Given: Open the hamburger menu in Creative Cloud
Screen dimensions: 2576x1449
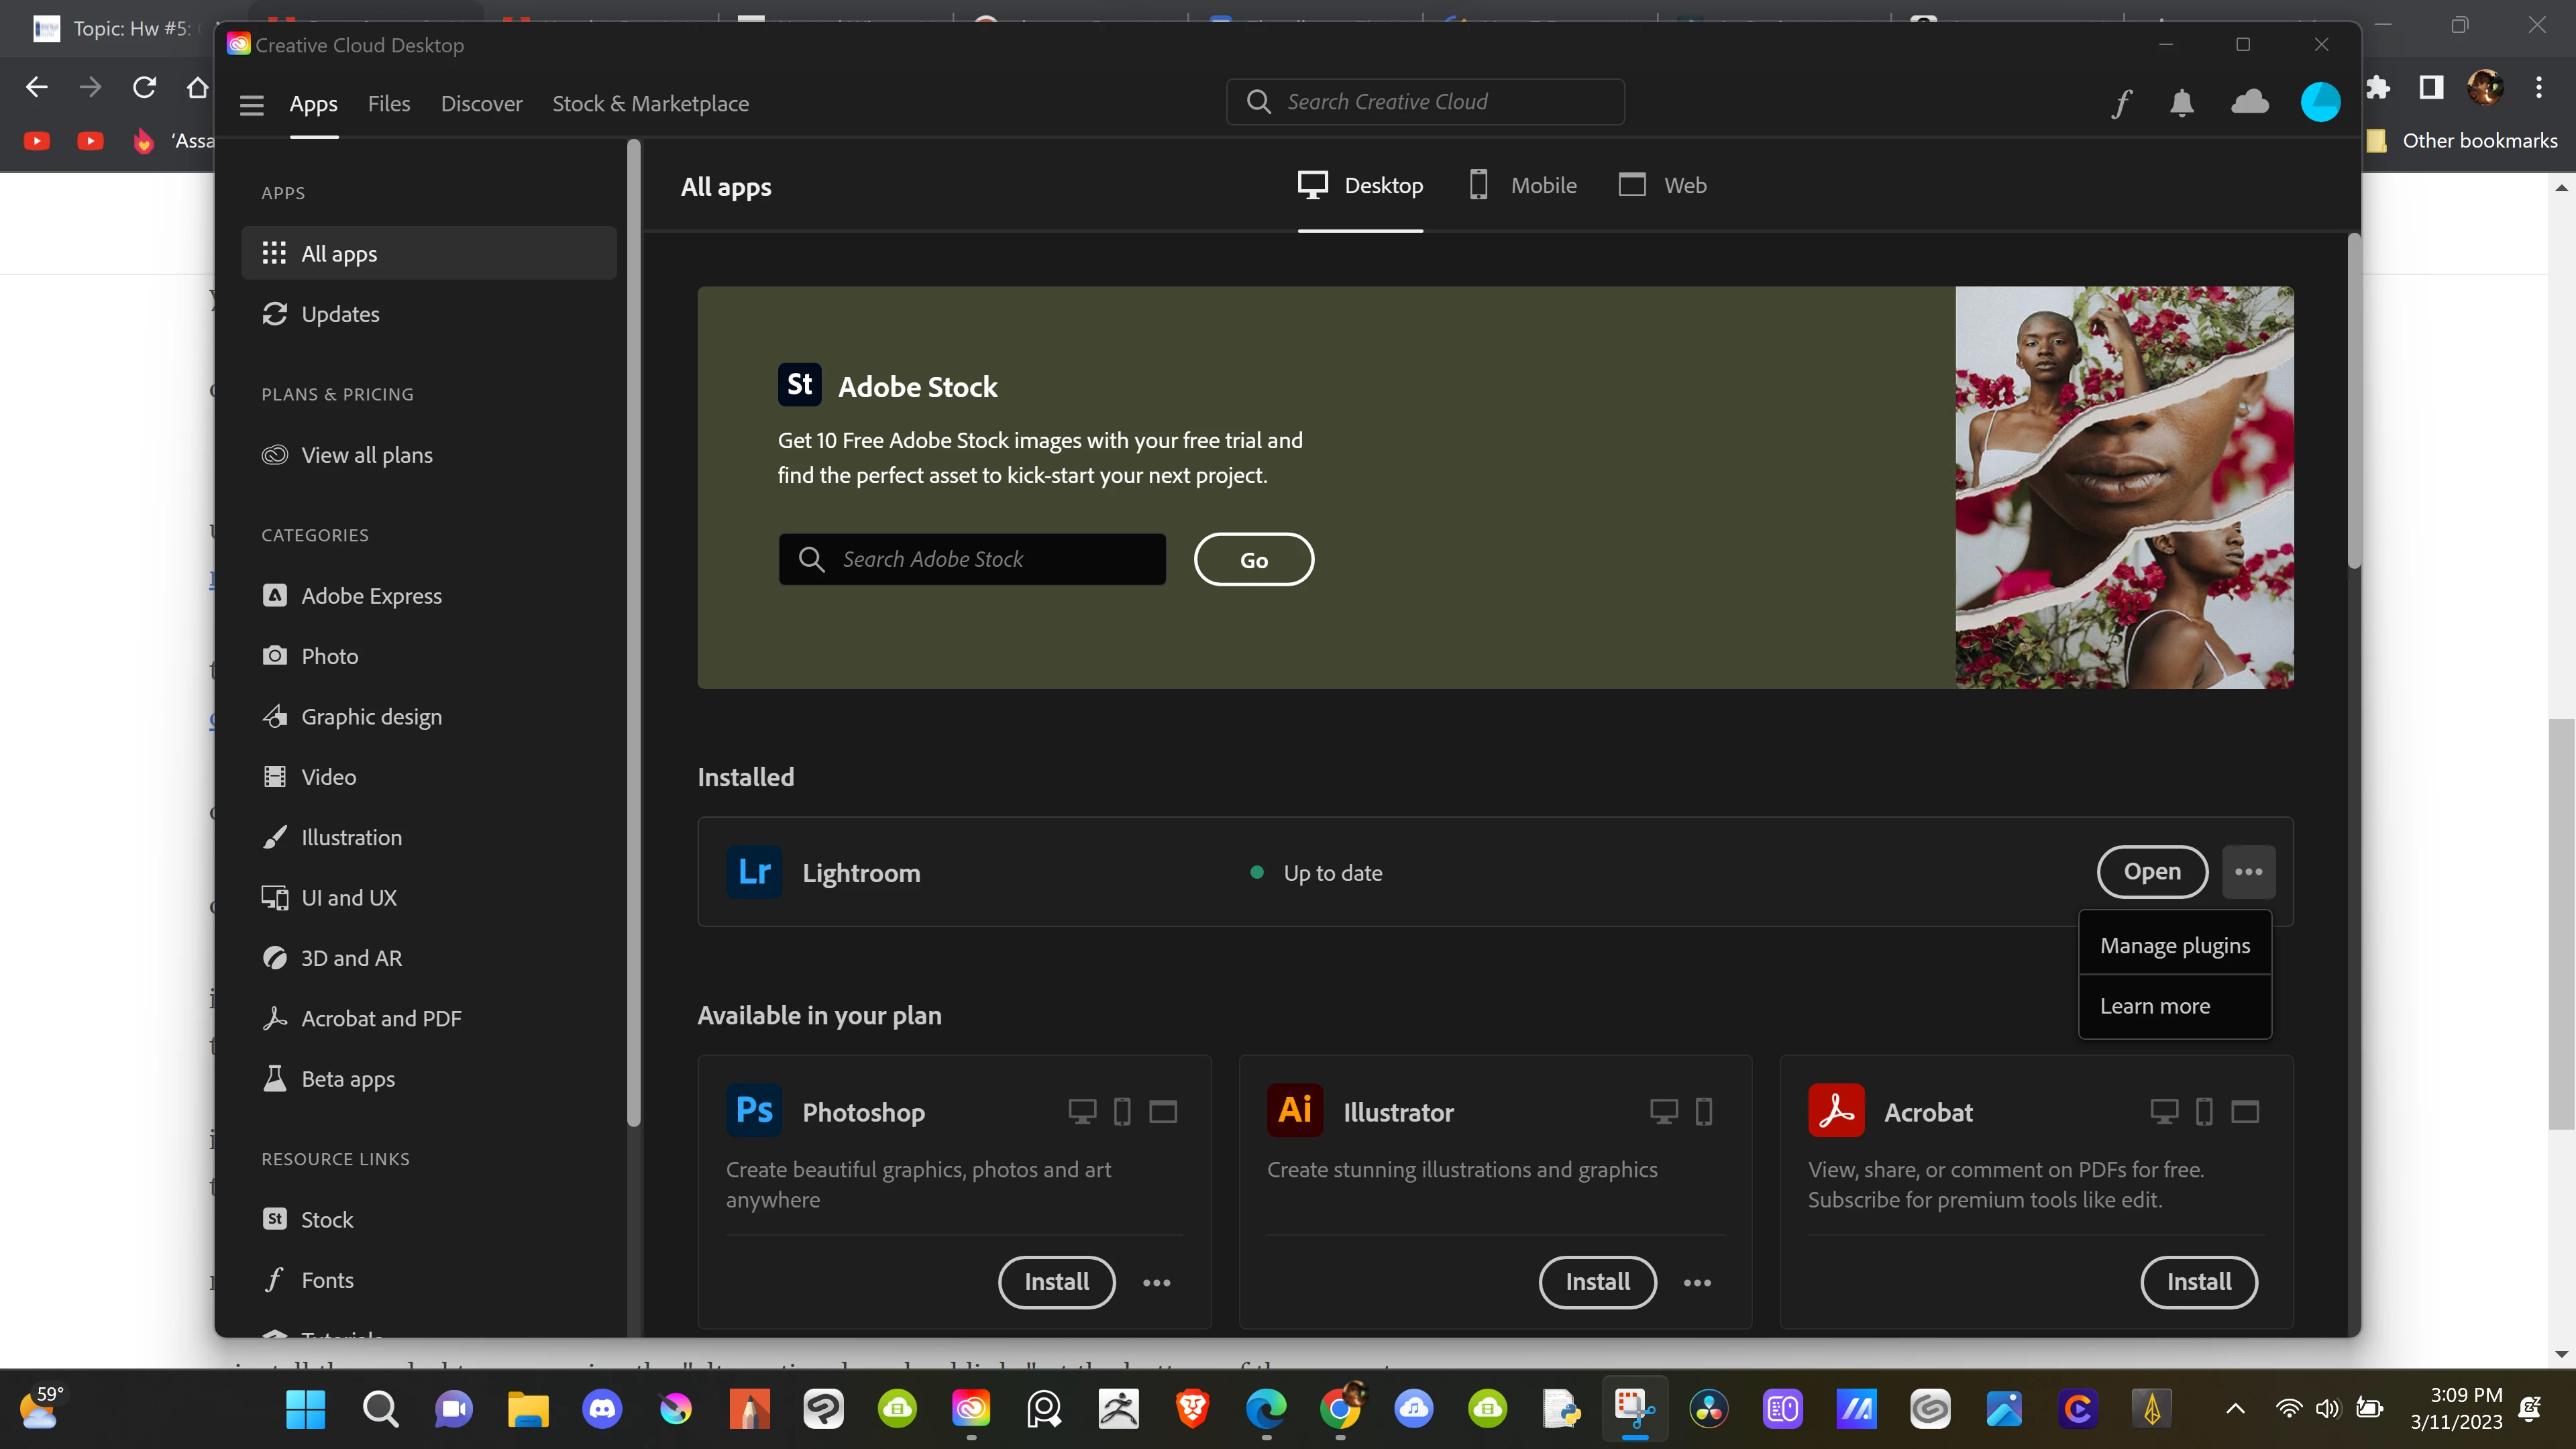Looking at the screenshot, I should point(252,105).
